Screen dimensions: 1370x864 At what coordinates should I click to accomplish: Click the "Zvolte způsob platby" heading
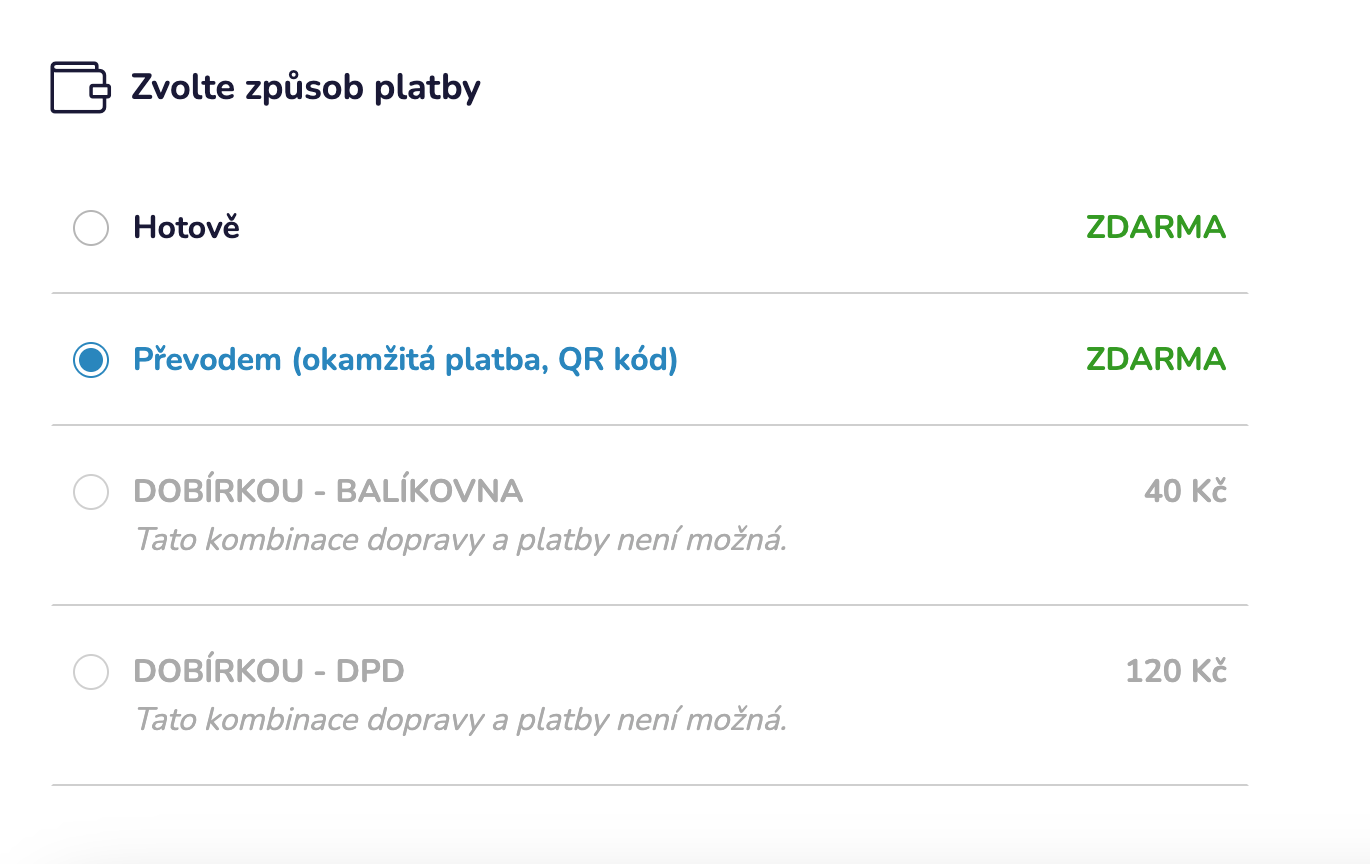[x=306, y=88]
